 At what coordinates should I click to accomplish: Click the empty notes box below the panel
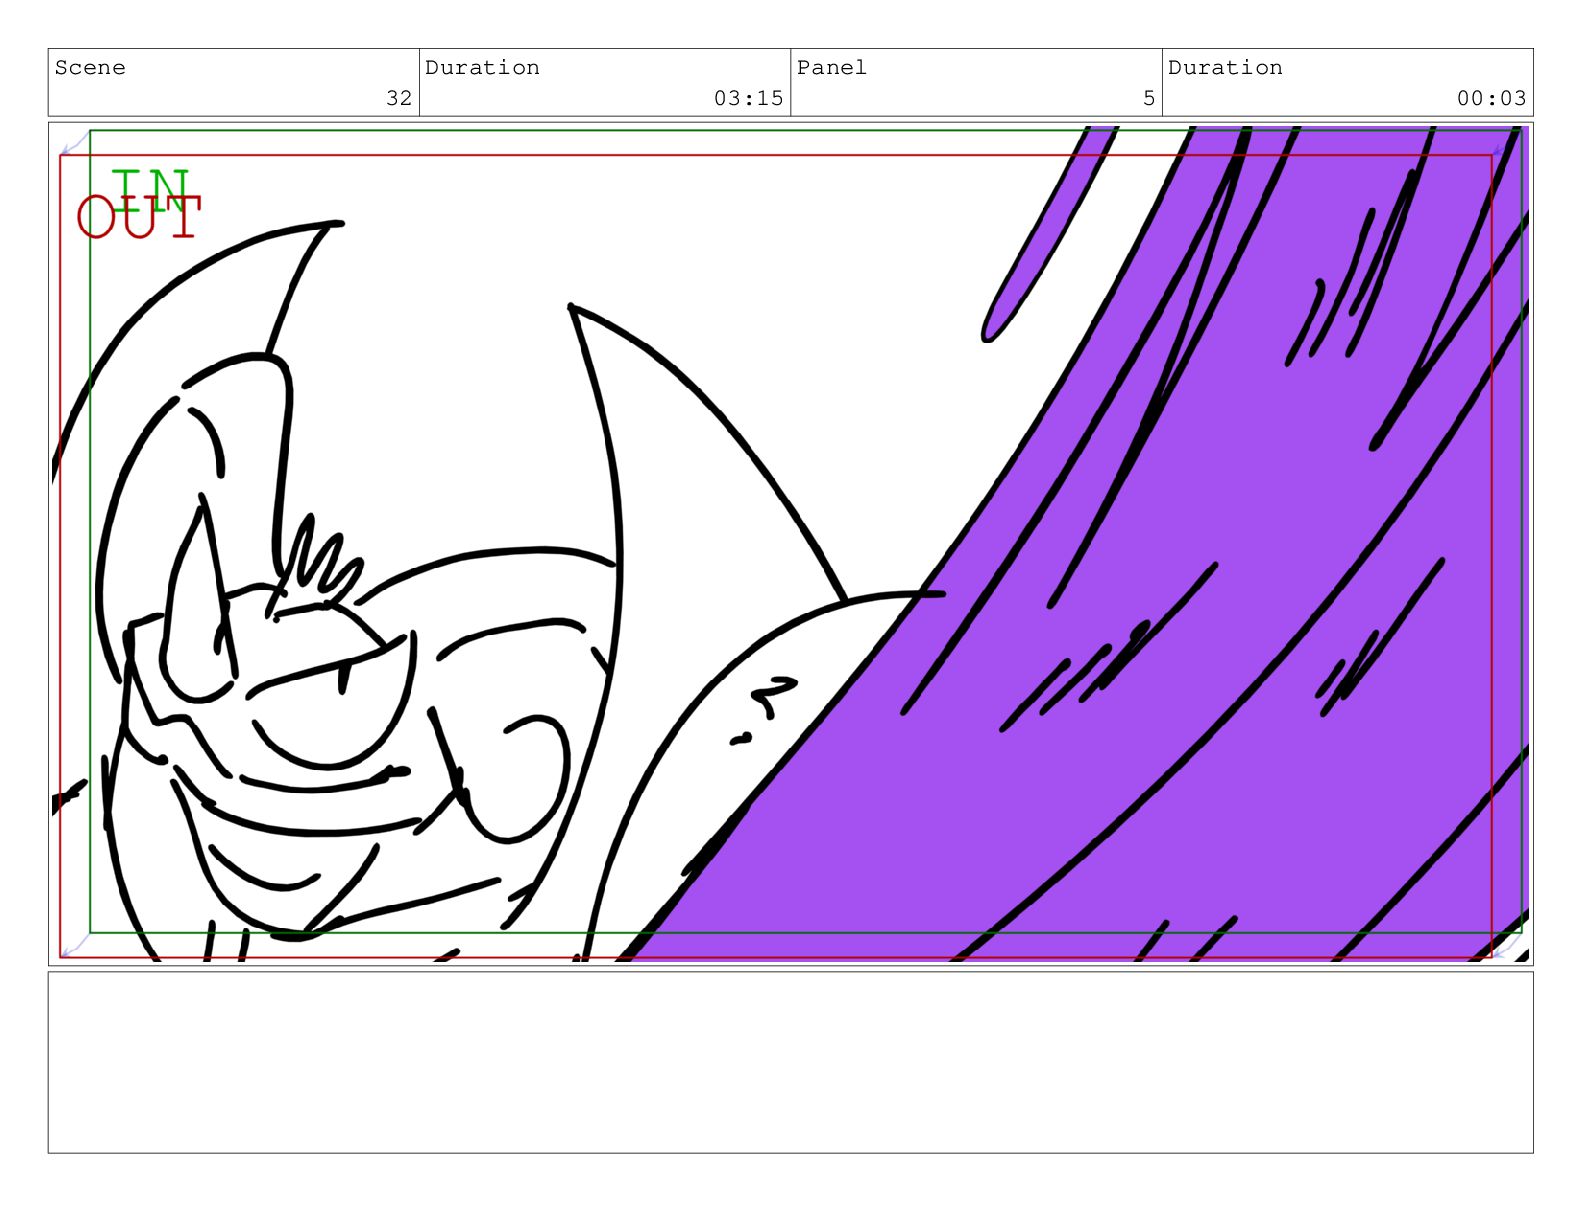(x=790, y=1062)
